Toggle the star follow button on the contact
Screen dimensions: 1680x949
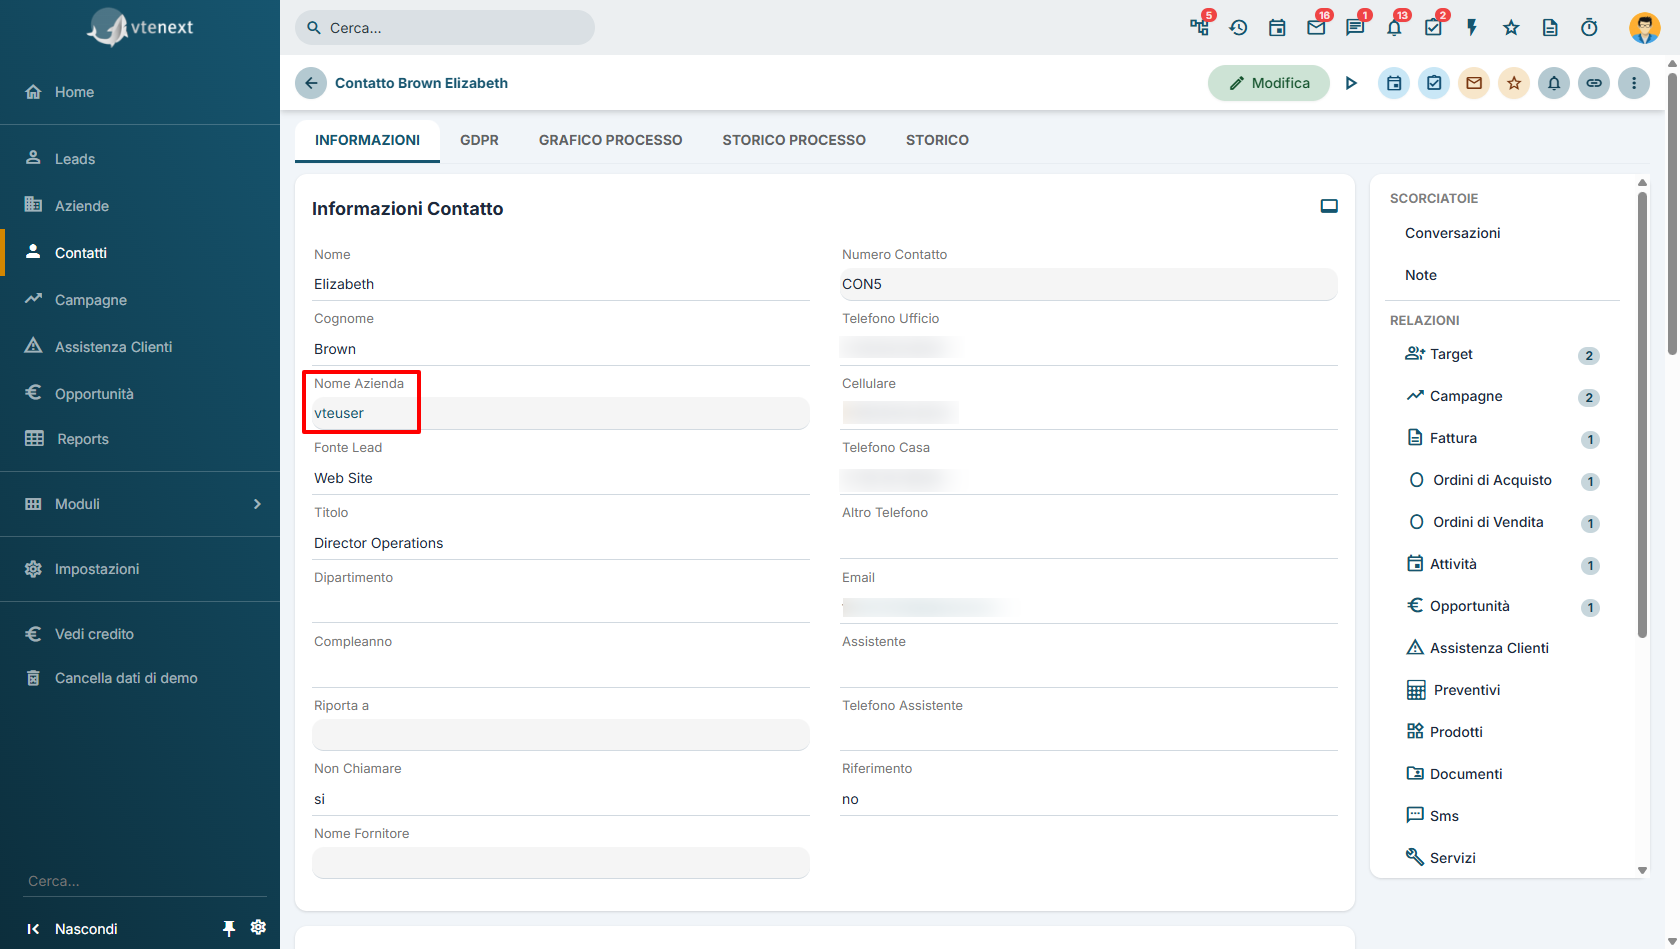pos(1514,83)
